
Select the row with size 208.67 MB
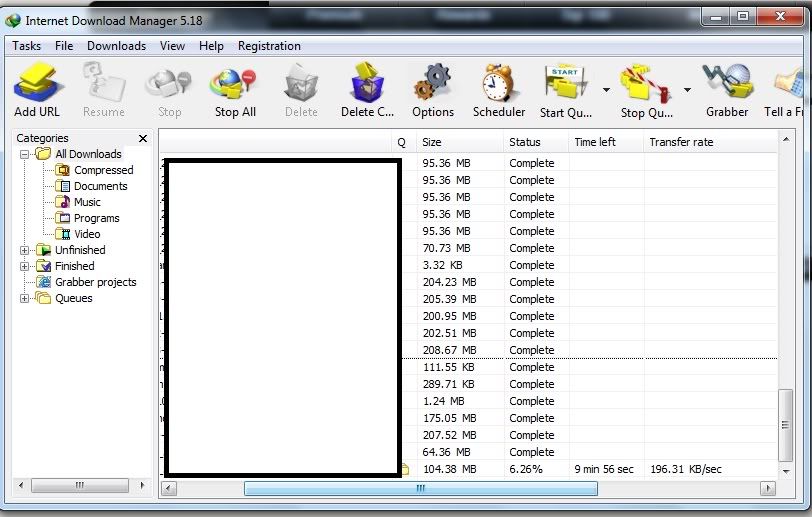point(469,350)
